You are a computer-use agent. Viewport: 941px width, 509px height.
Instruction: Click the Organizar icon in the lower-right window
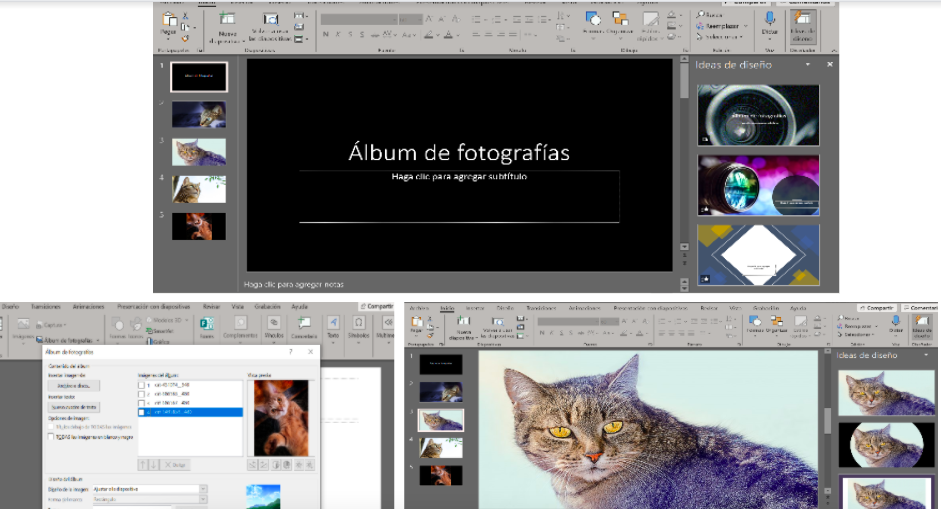click(x=777, y=322)
